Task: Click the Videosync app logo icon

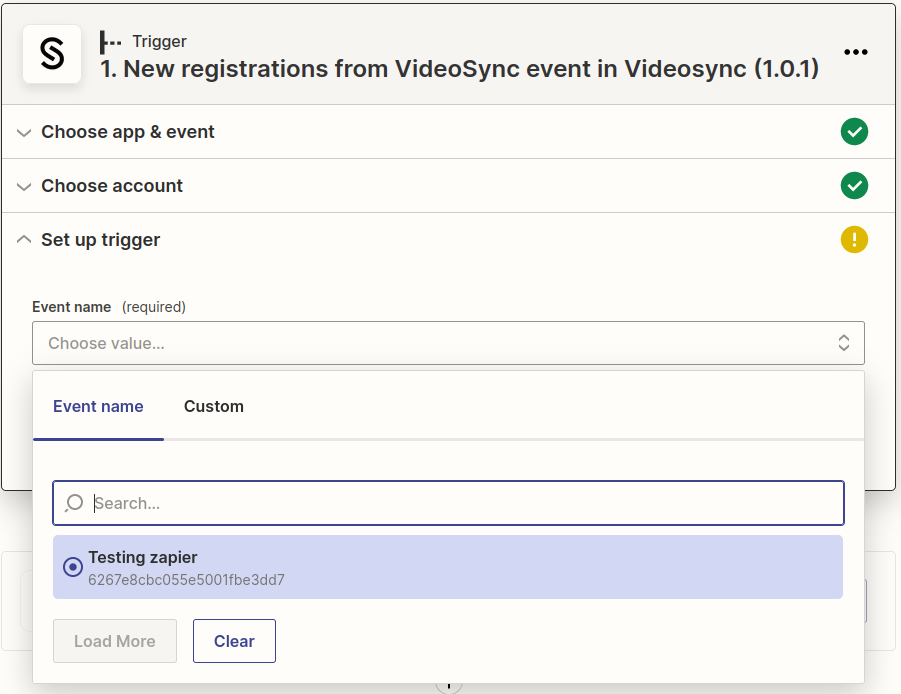Action: tap(51, 55)
